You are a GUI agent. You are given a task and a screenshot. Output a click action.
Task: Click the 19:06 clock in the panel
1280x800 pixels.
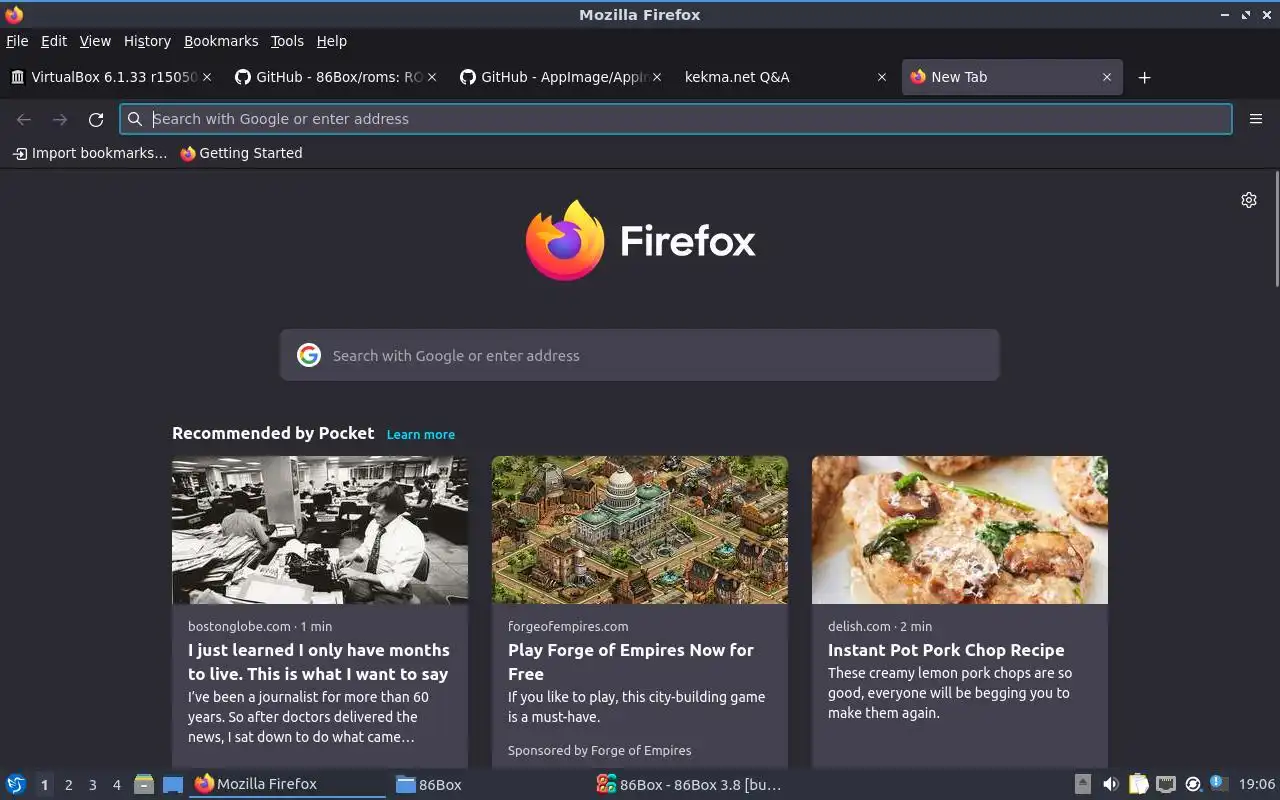1257,784
